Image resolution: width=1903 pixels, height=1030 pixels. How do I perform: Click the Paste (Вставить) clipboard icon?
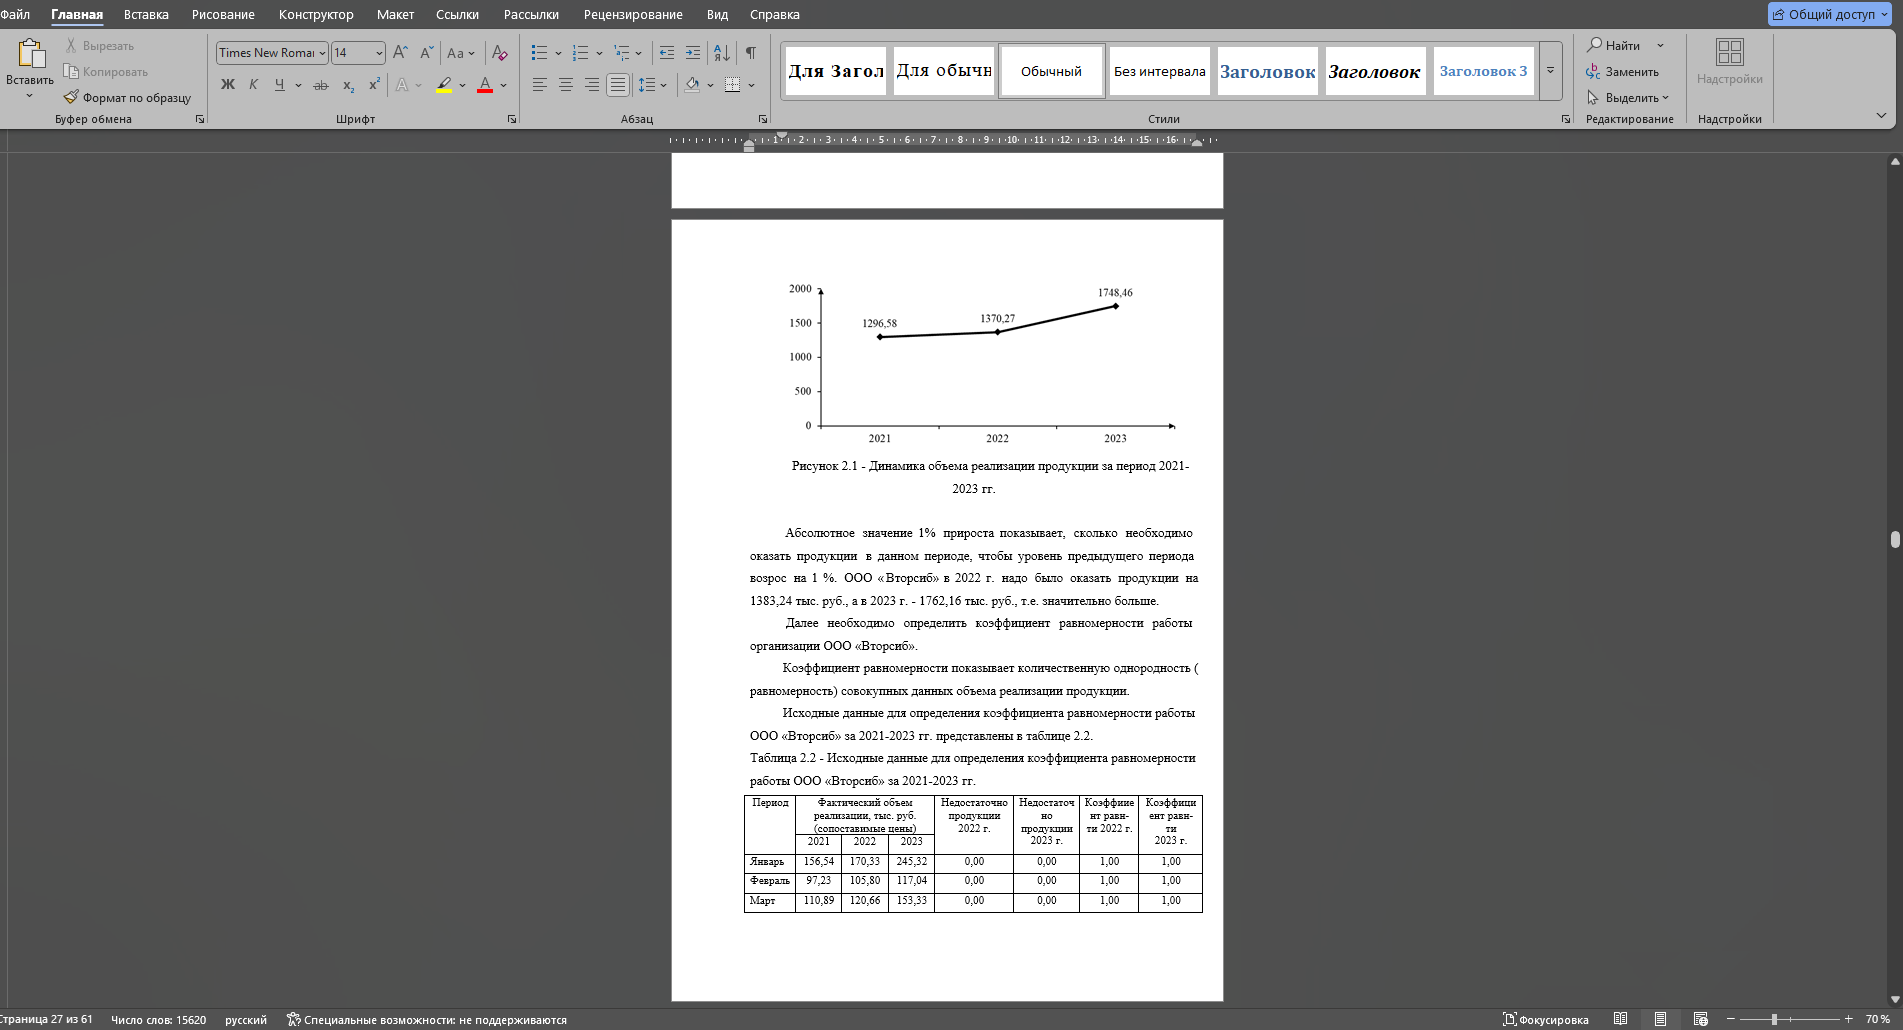click(30, 54)
